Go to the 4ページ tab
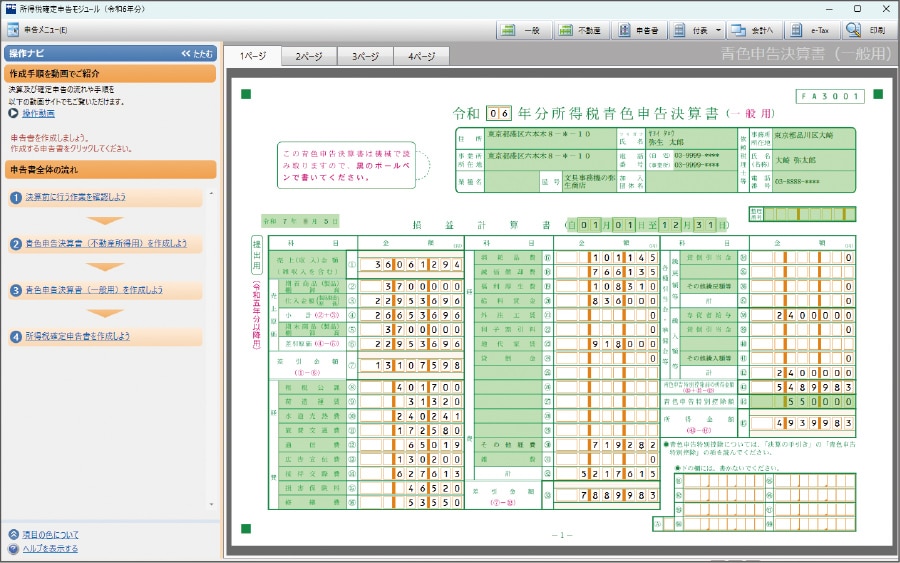900x563 pixels. point(421,57)
